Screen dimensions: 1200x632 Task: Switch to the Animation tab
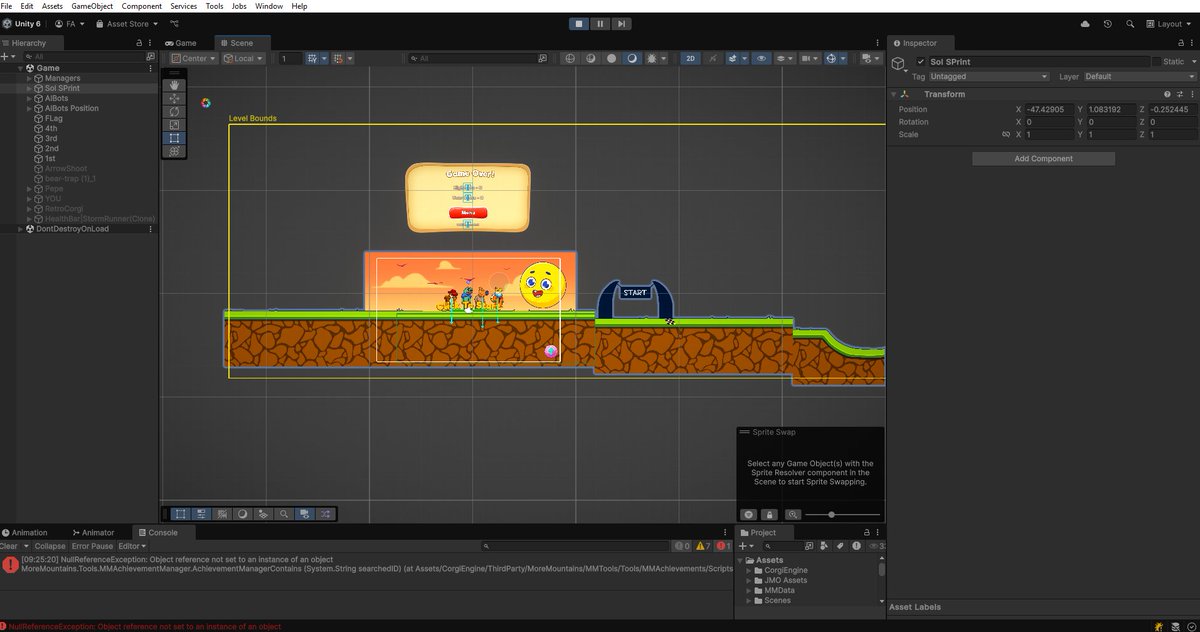[x=24, y=532]
